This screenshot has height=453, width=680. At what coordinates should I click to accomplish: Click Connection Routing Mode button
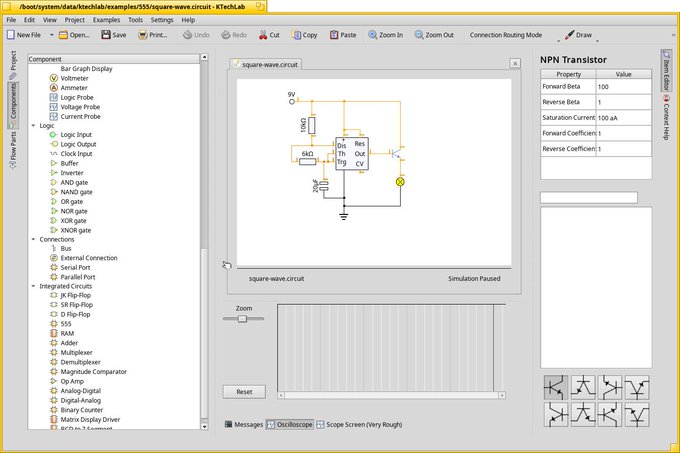point(506,35)
